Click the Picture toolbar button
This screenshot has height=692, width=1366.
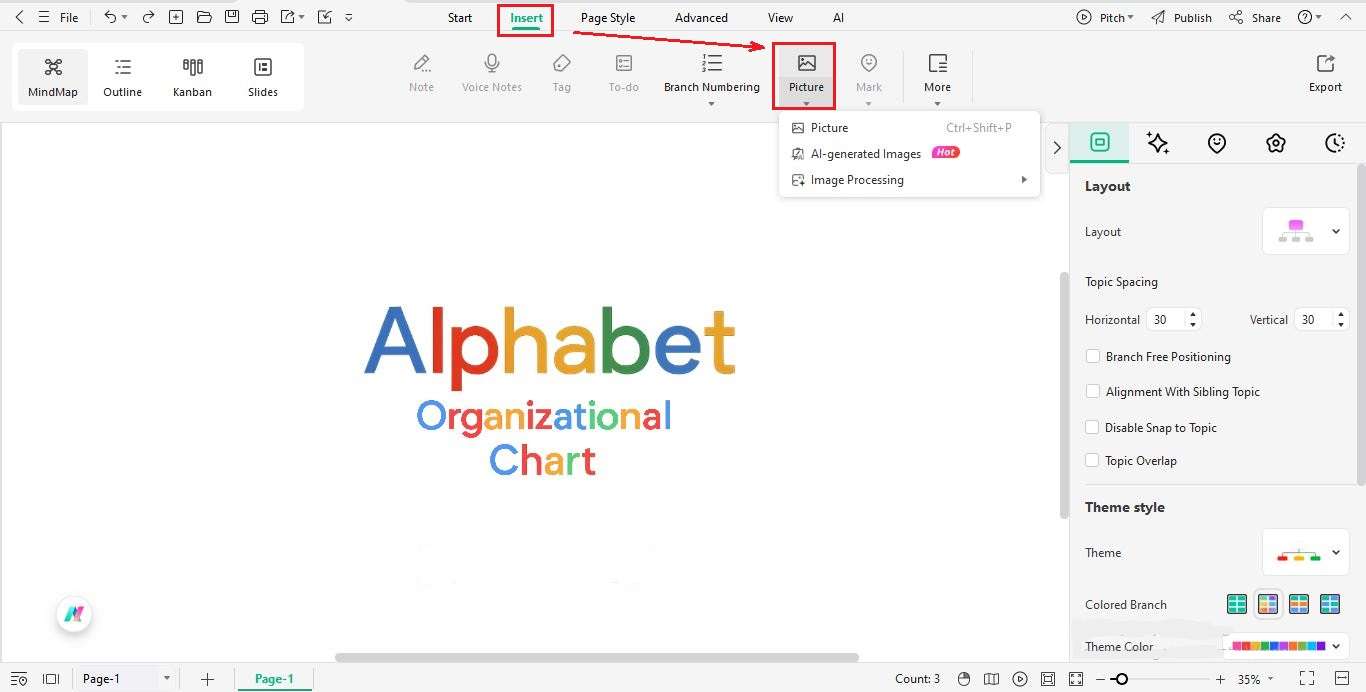click(x=806, y=76)
